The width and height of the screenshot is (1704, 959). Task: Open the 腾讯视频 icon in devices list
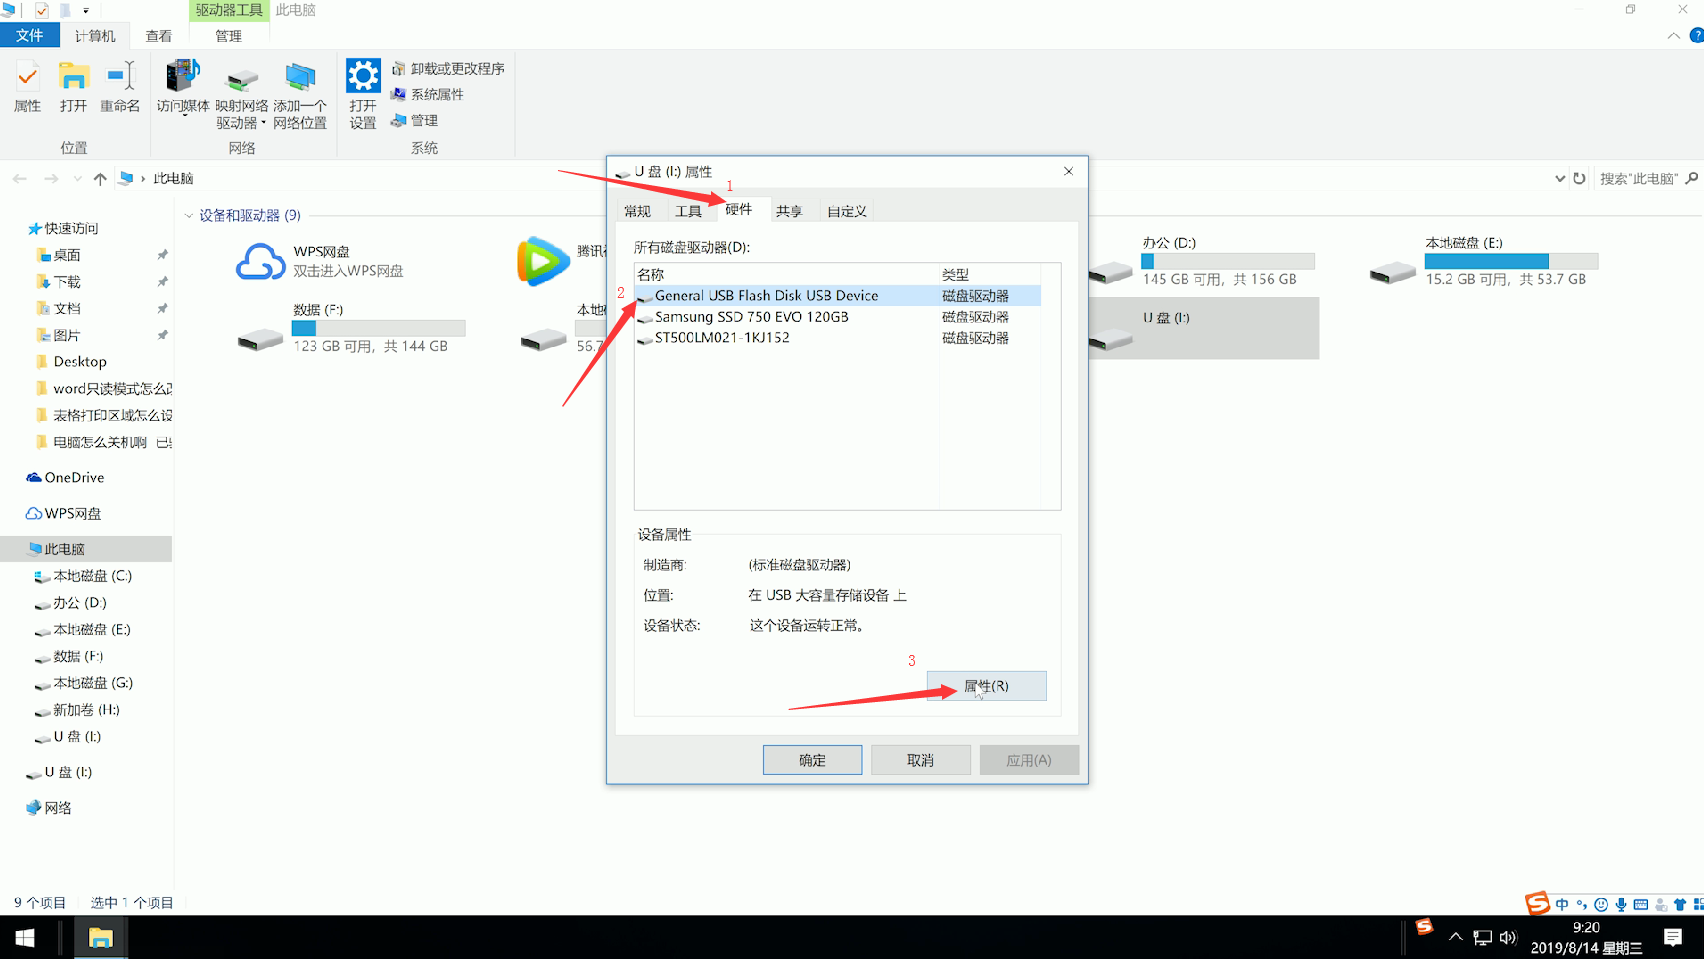pos(543,261)
